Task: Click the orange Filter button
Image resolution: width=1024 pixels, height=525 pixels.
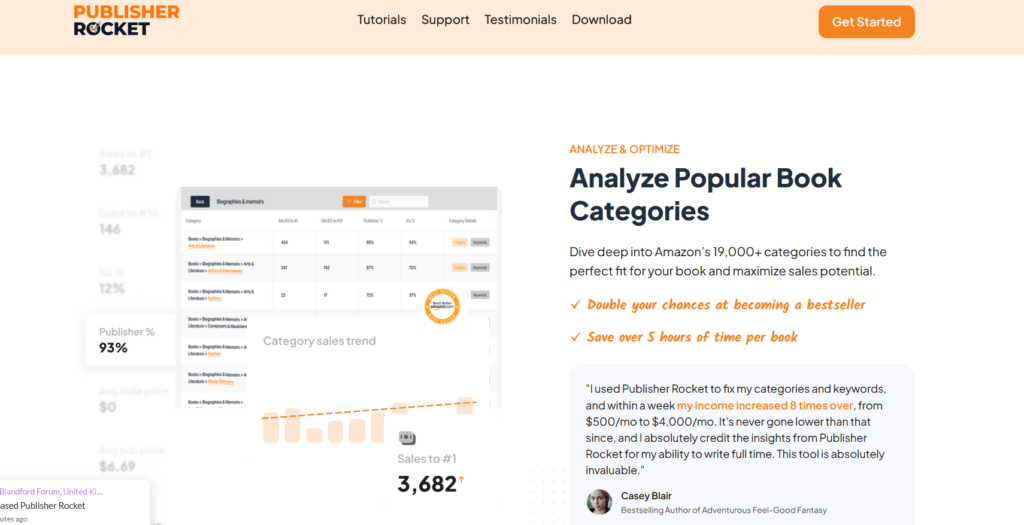Action: [x=353, y=201]
